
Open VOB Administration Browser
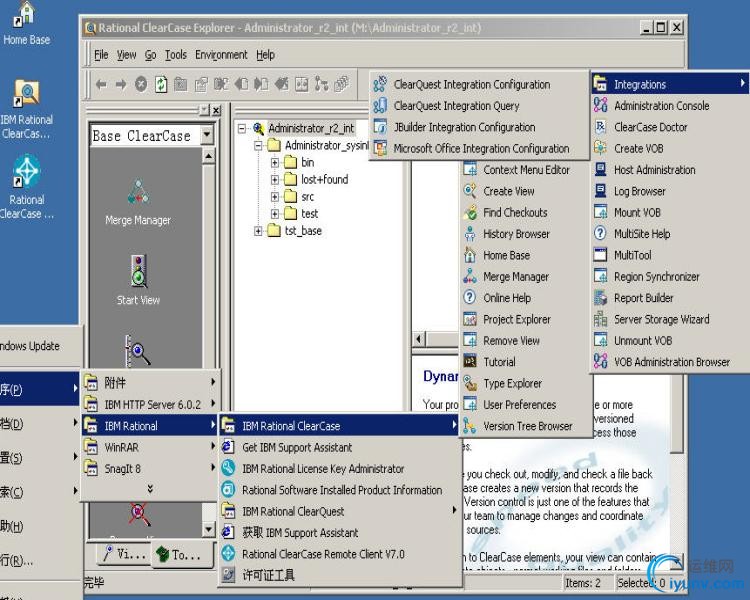670,362
